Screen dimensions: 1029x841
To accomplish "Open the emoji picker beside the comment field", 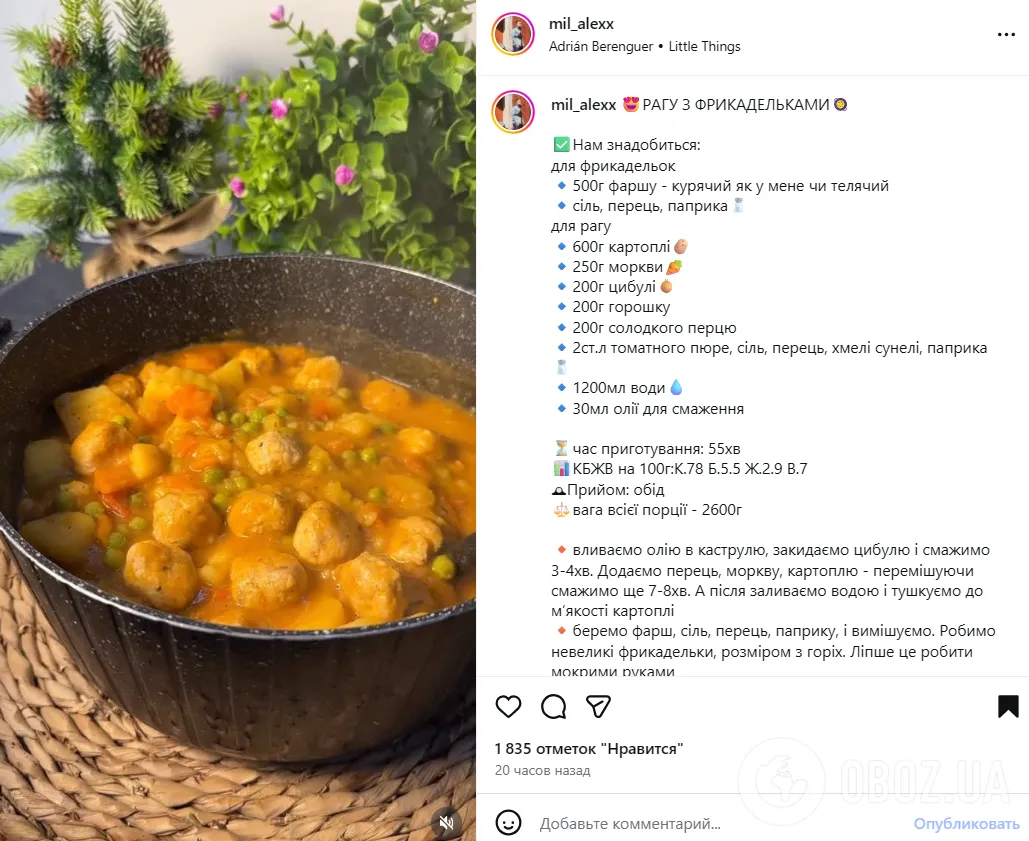I will (511, 823).
